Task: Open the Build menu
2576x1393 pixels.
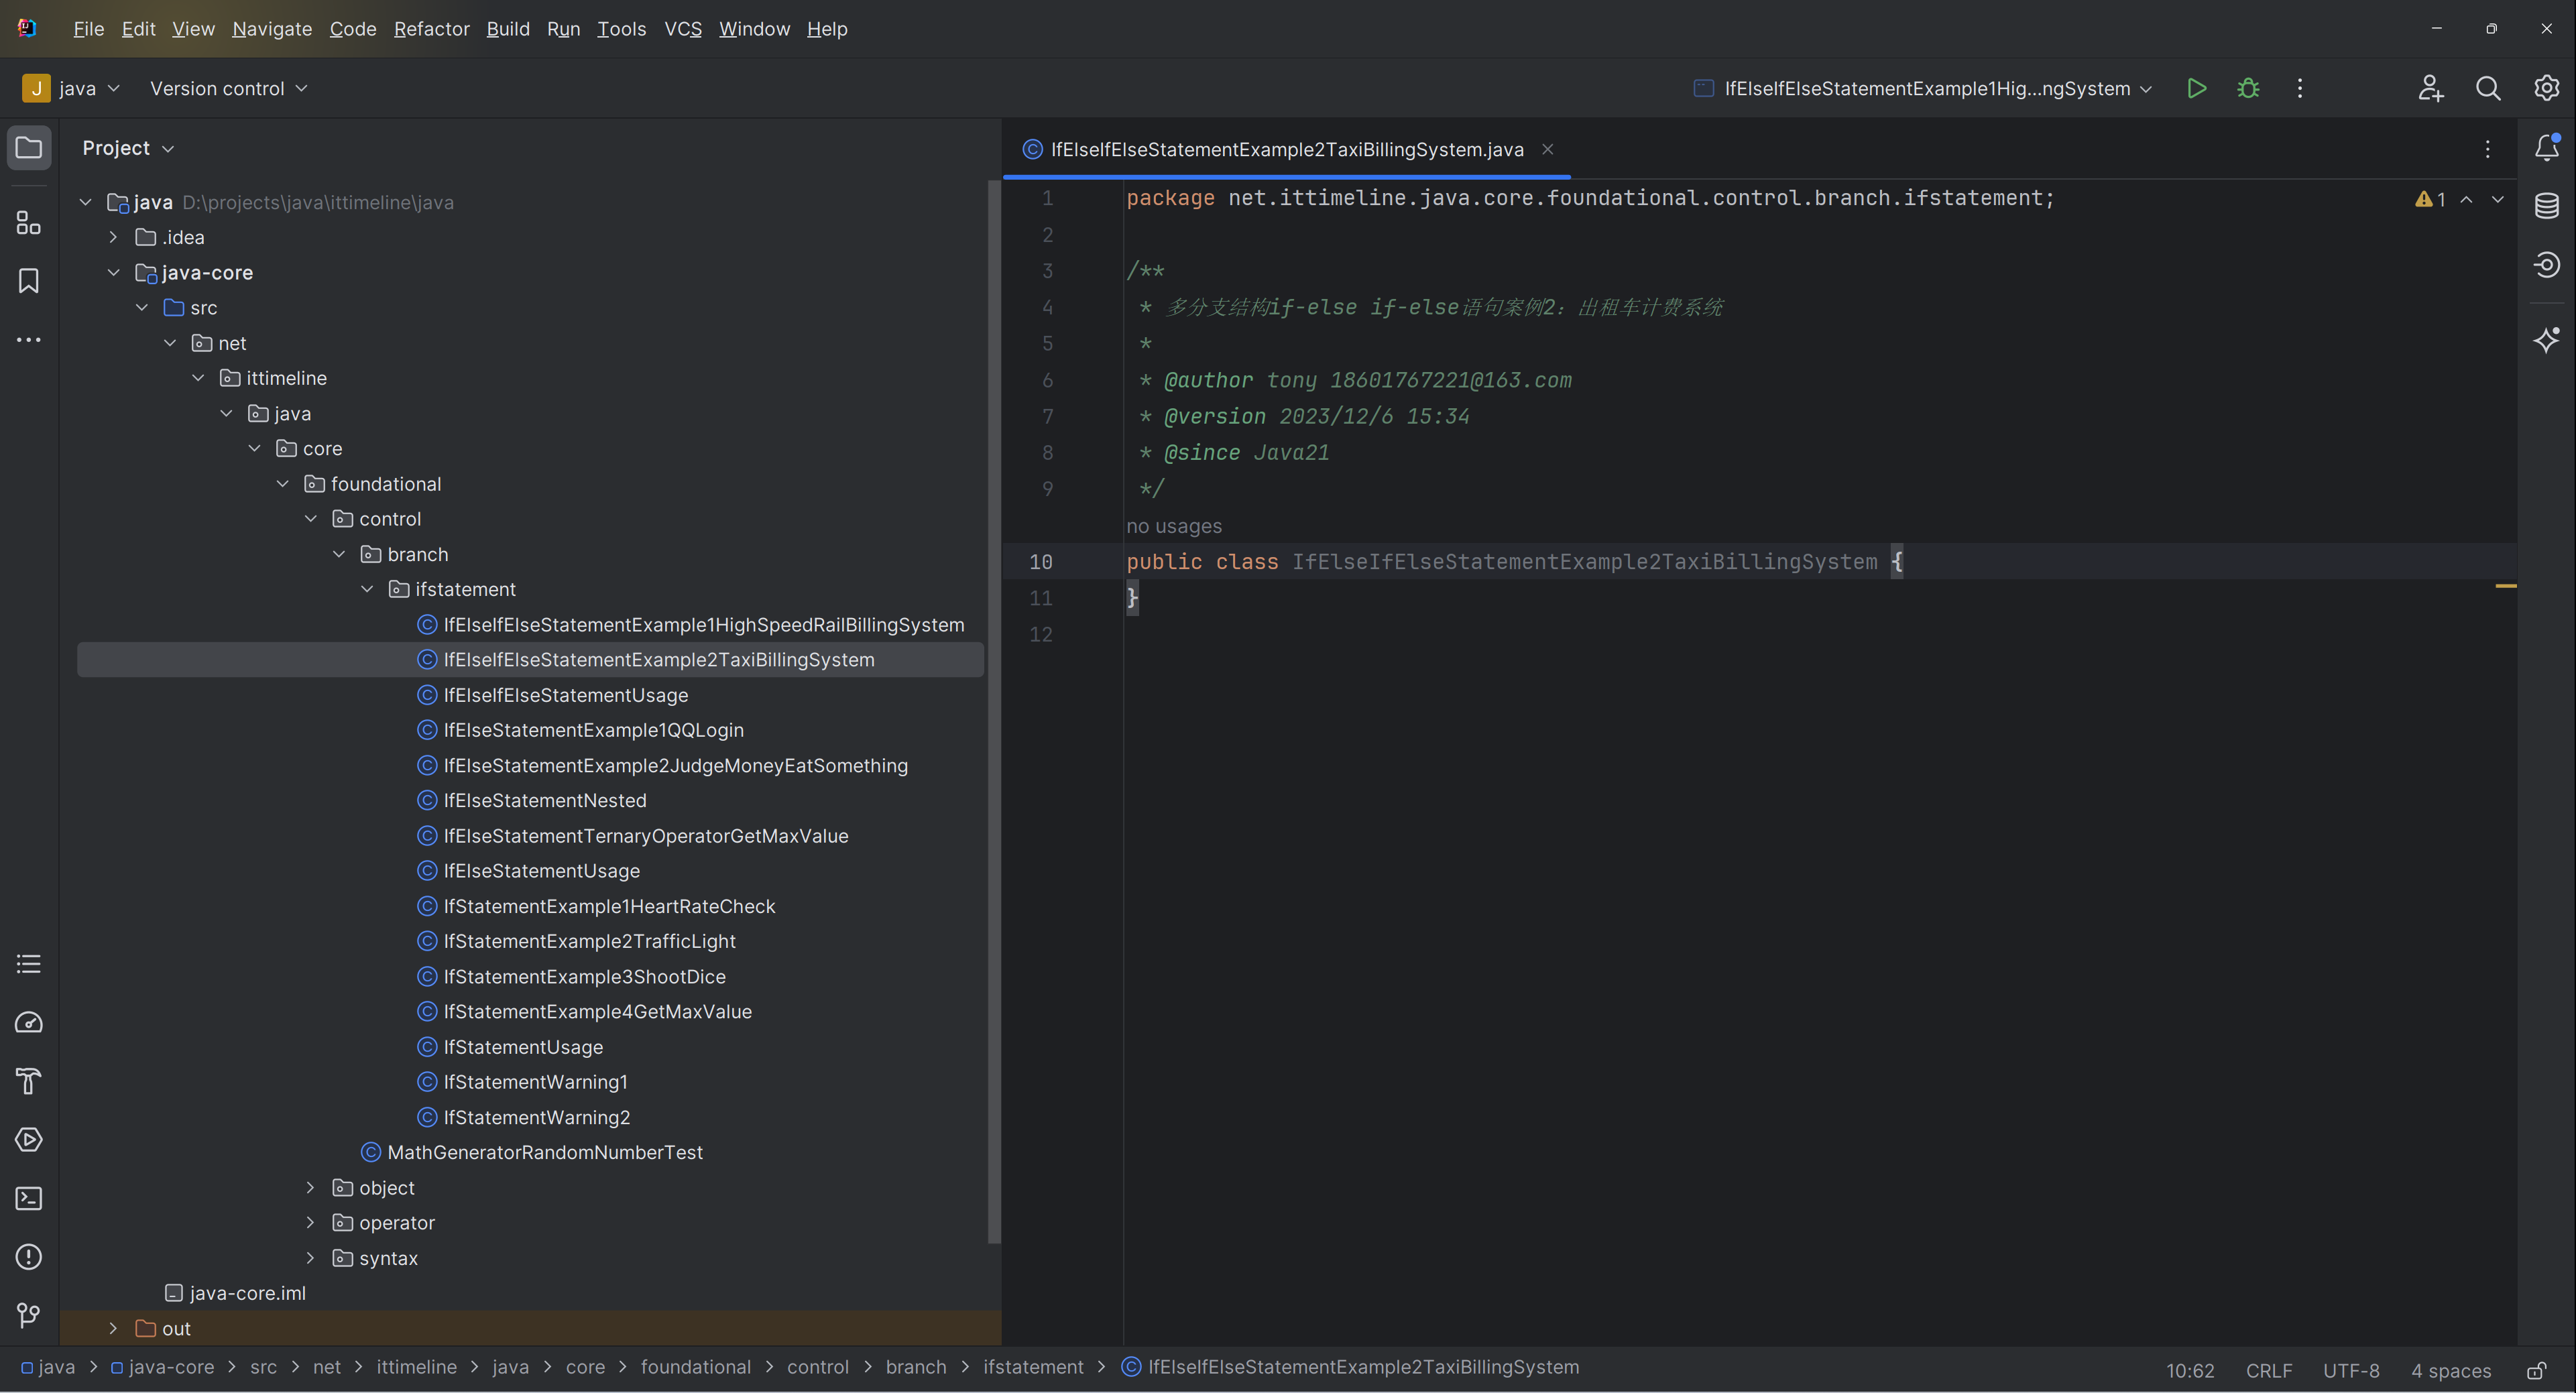Action: 508,29
